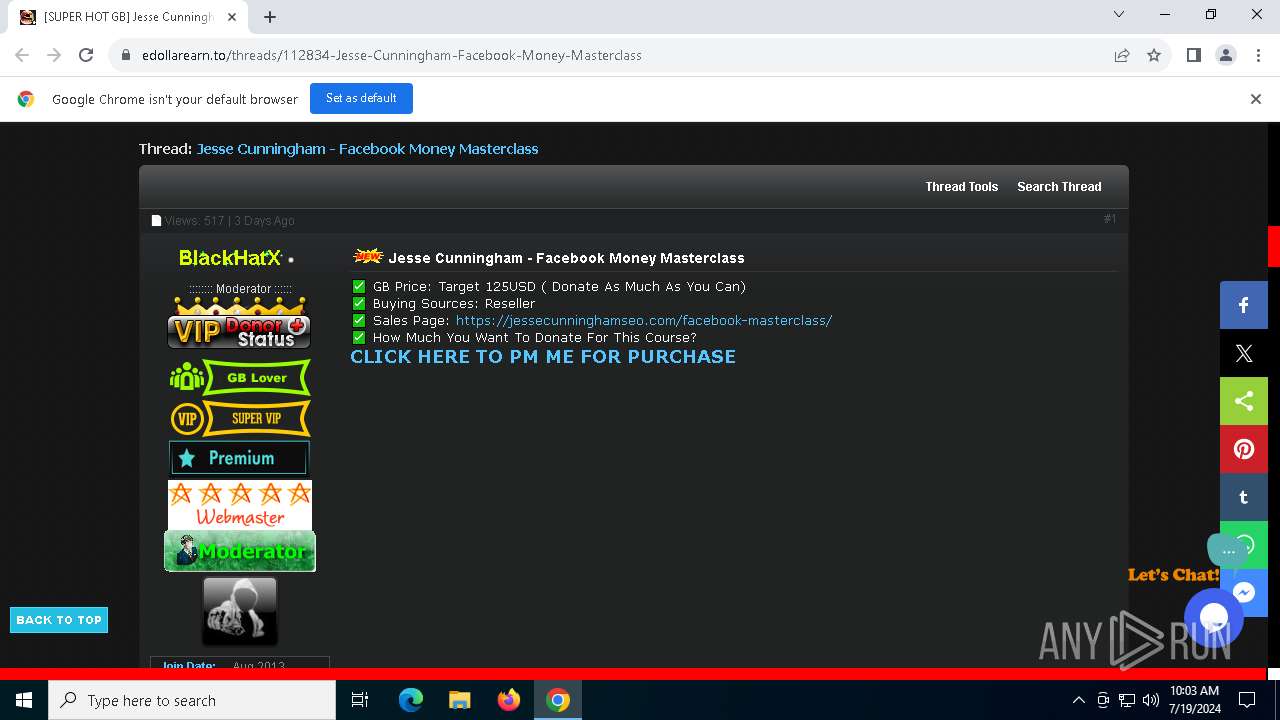Open the green ShareThis share icon
The height and width of the screenshot is (720, 1280).
point(1243,401)
